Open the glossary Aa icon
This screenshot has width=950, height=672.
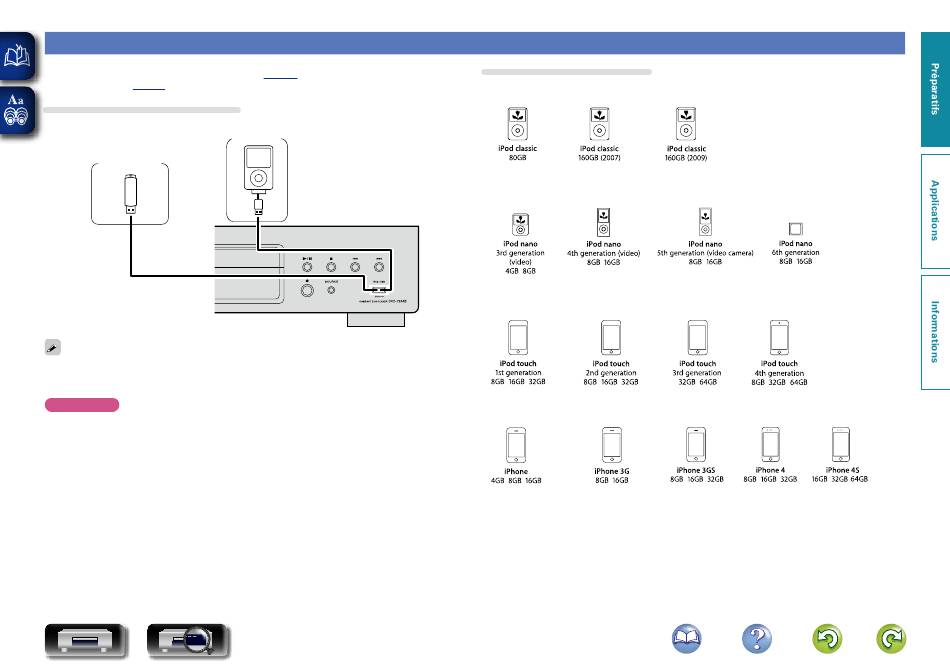click(x=17, y=111)
